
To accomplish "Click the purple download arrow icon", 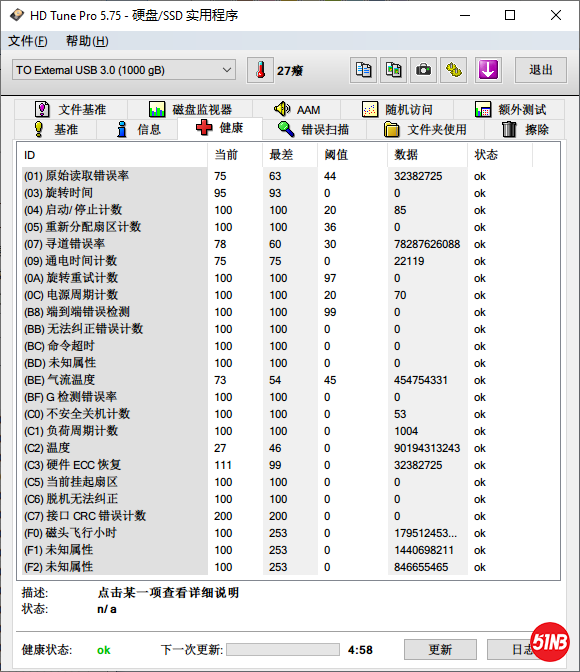I will tap(488, 70).
